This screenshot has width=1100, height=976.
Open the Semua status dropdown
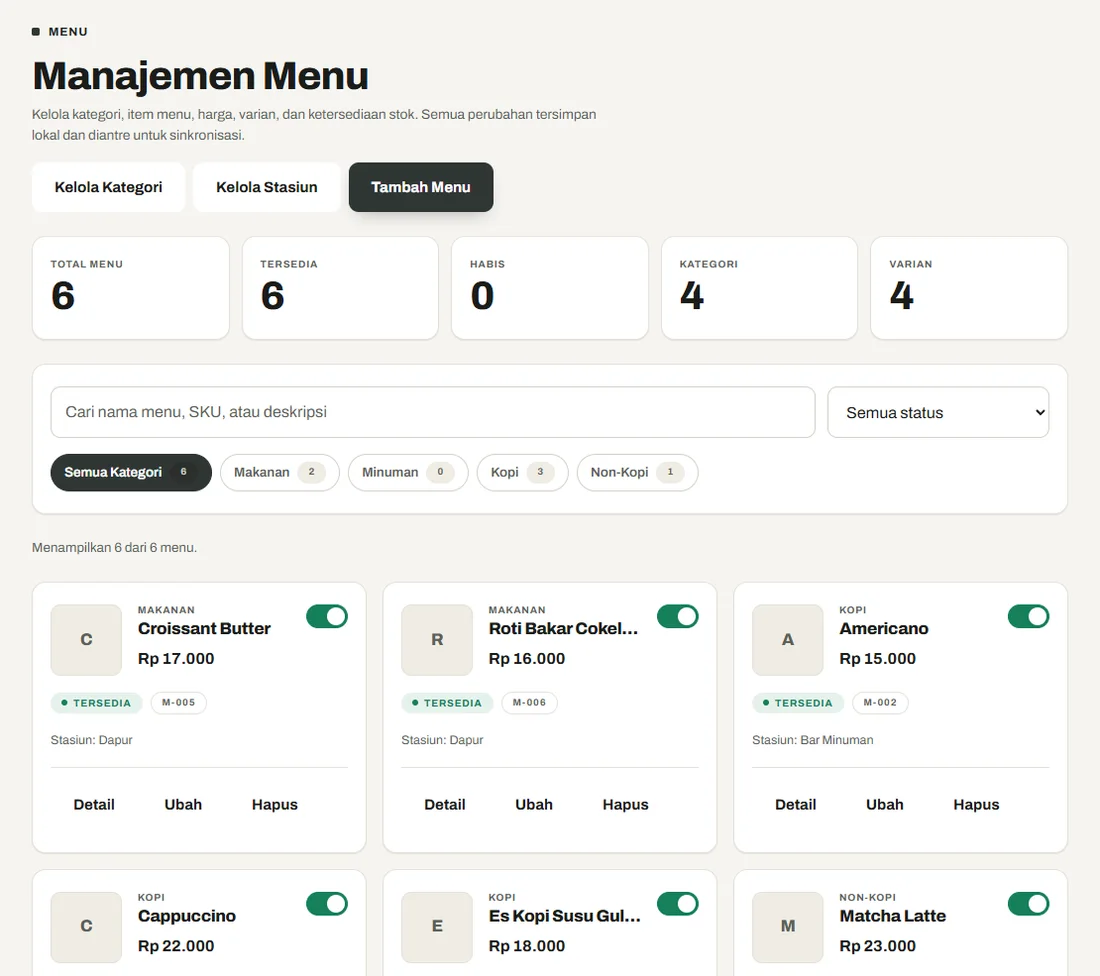click(938, 413)
